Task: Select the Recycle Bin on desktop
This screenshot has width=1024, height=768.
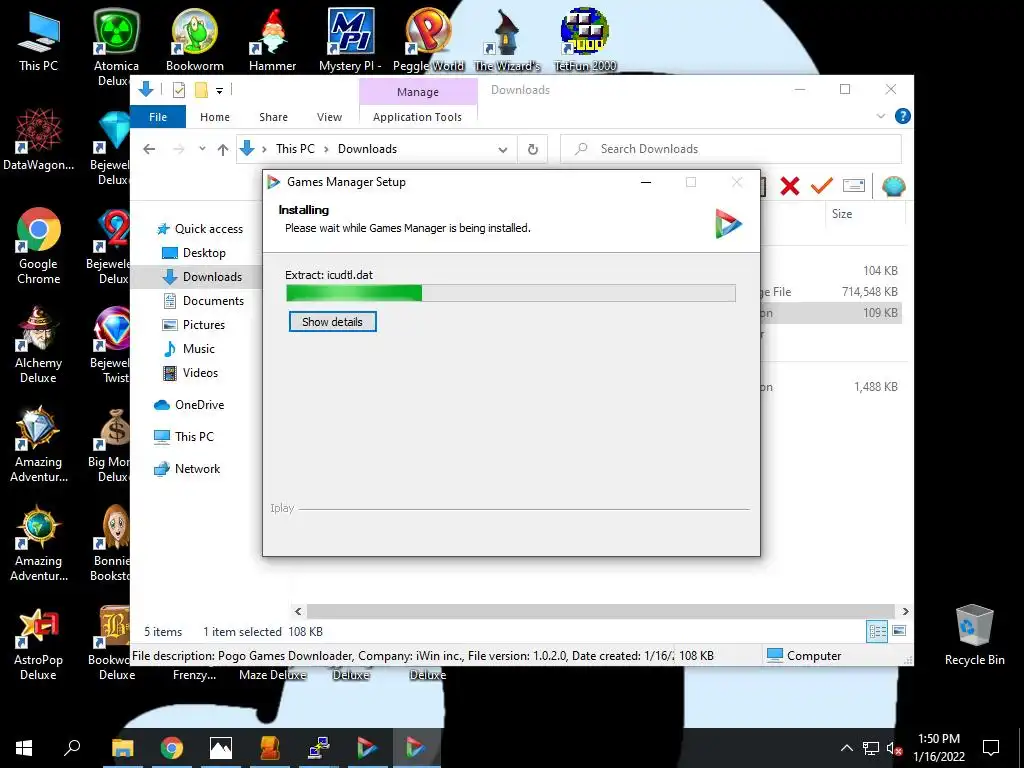Action: point(974,635)
